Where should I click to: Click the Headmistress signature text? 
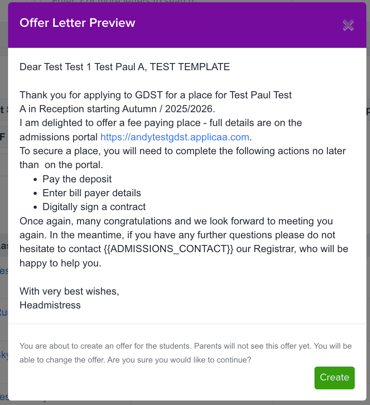pos(50,305)
